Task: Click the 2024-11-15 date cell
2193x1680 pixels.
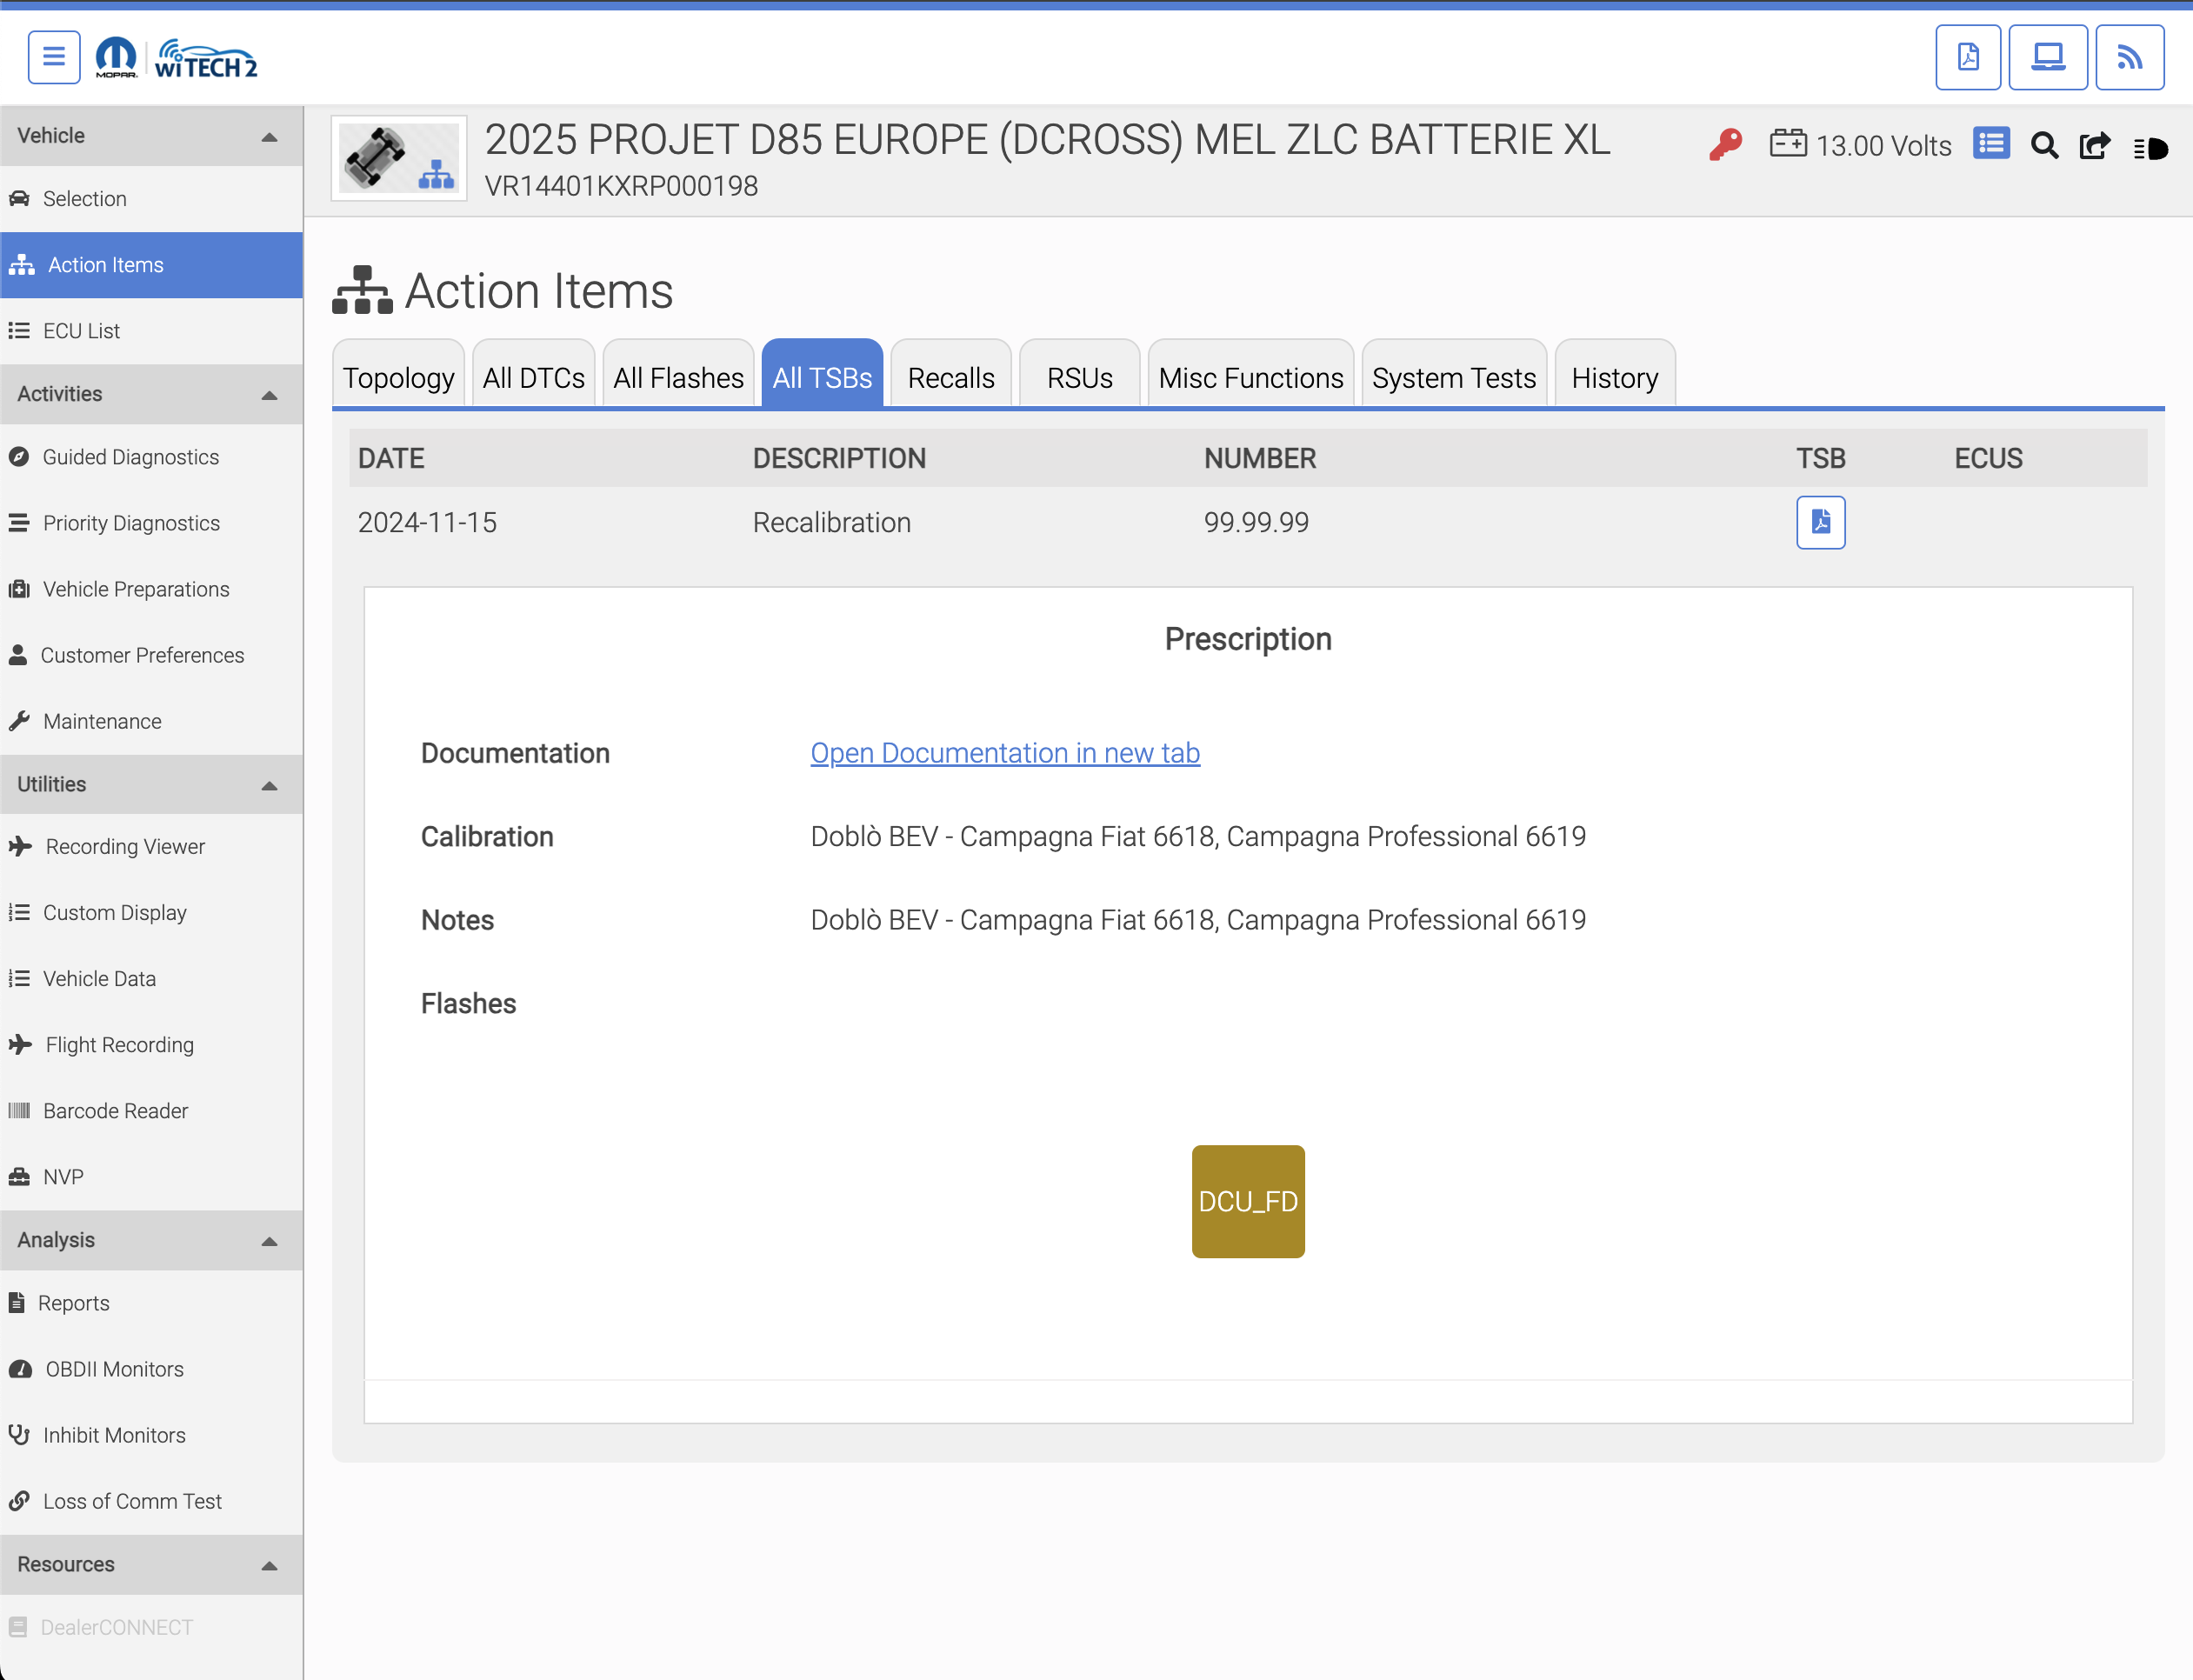Action: [x=427, y=522]
